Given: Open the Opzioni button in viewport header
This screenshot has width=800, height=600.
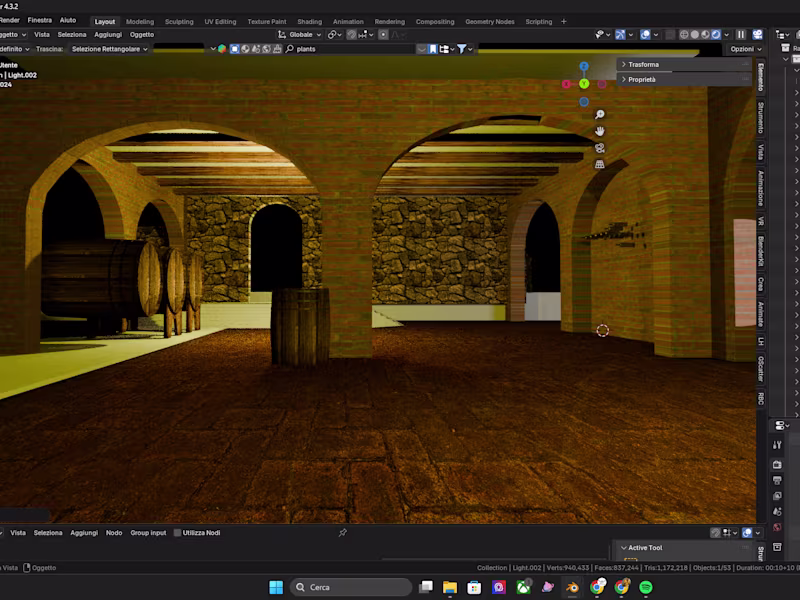Looking at the screenshot, I should (x=744, y=49).
